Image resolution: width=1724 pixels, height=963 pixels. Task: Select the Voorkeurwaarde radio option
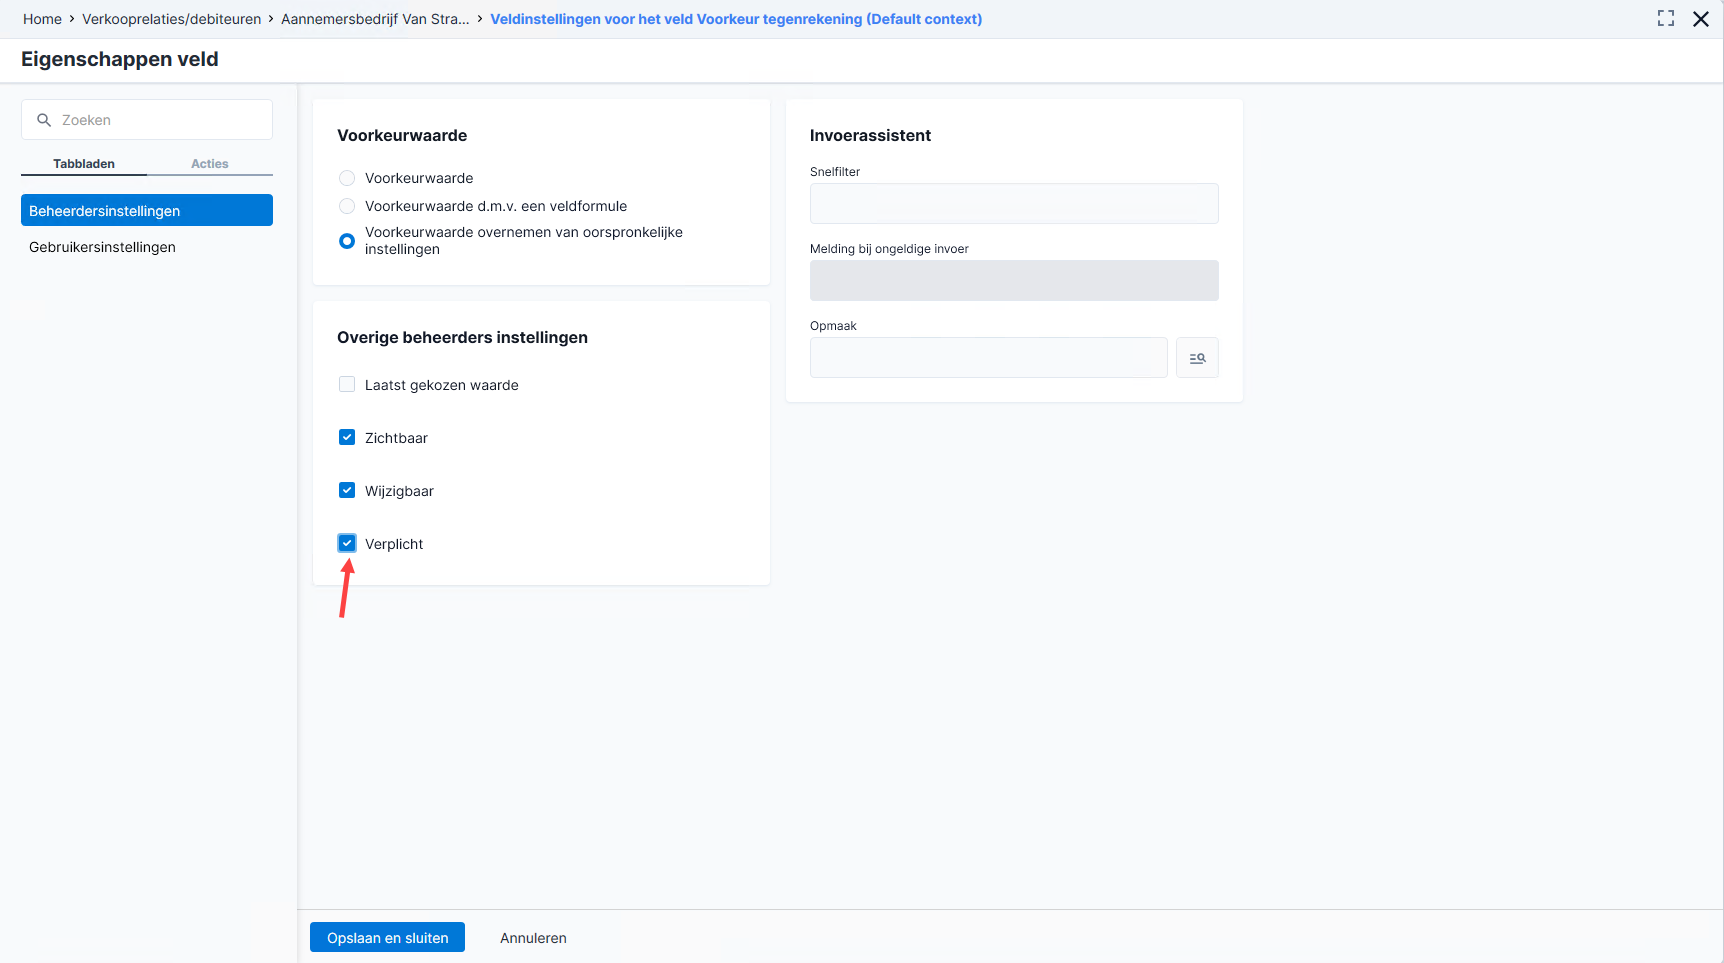click(347, 178)
